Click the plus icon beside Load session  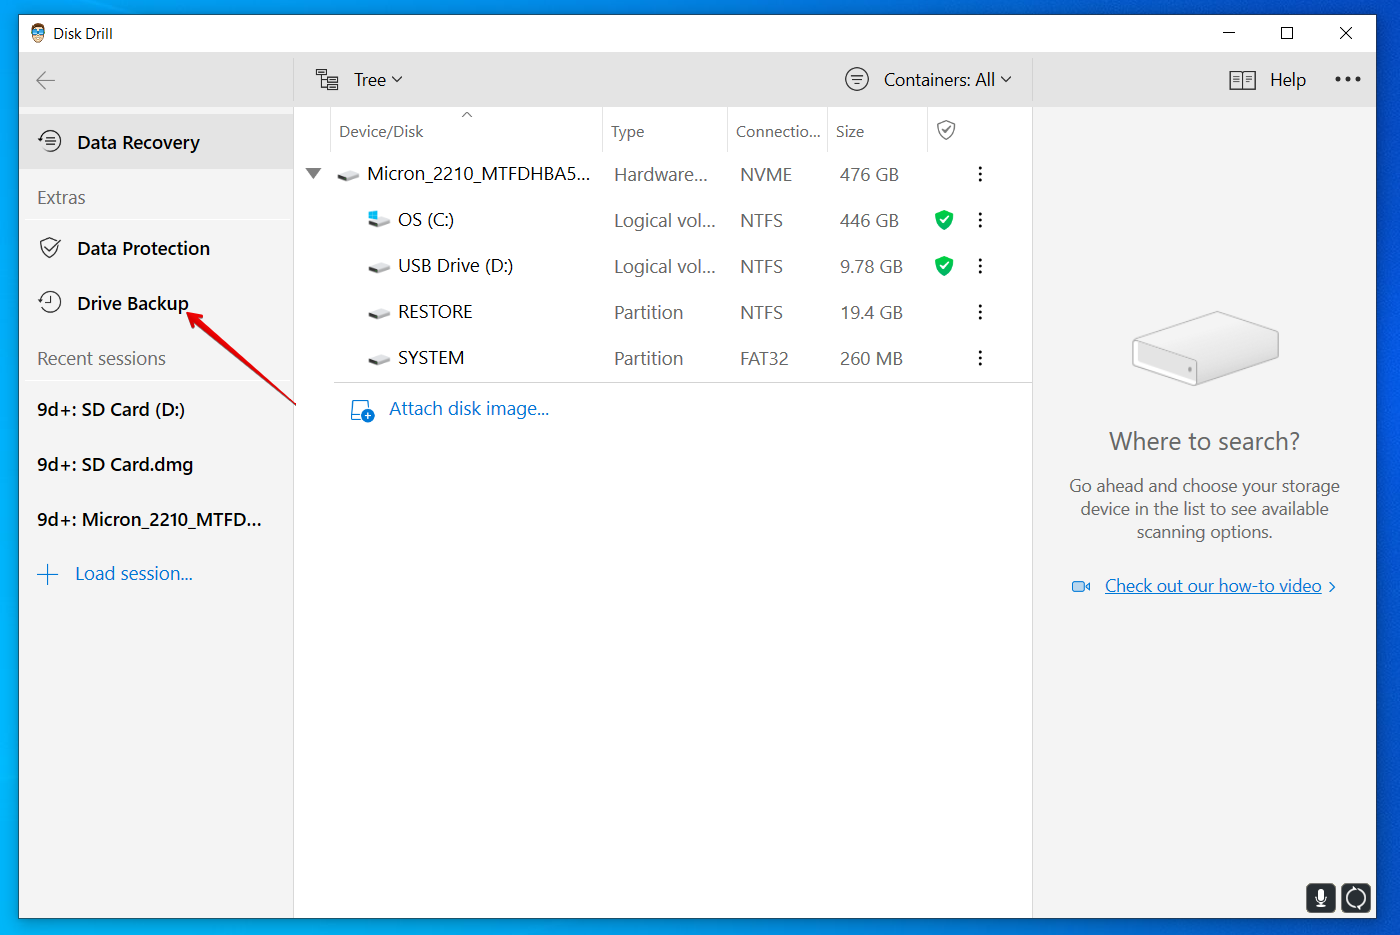pyautogui.click(x=47, y=574)
